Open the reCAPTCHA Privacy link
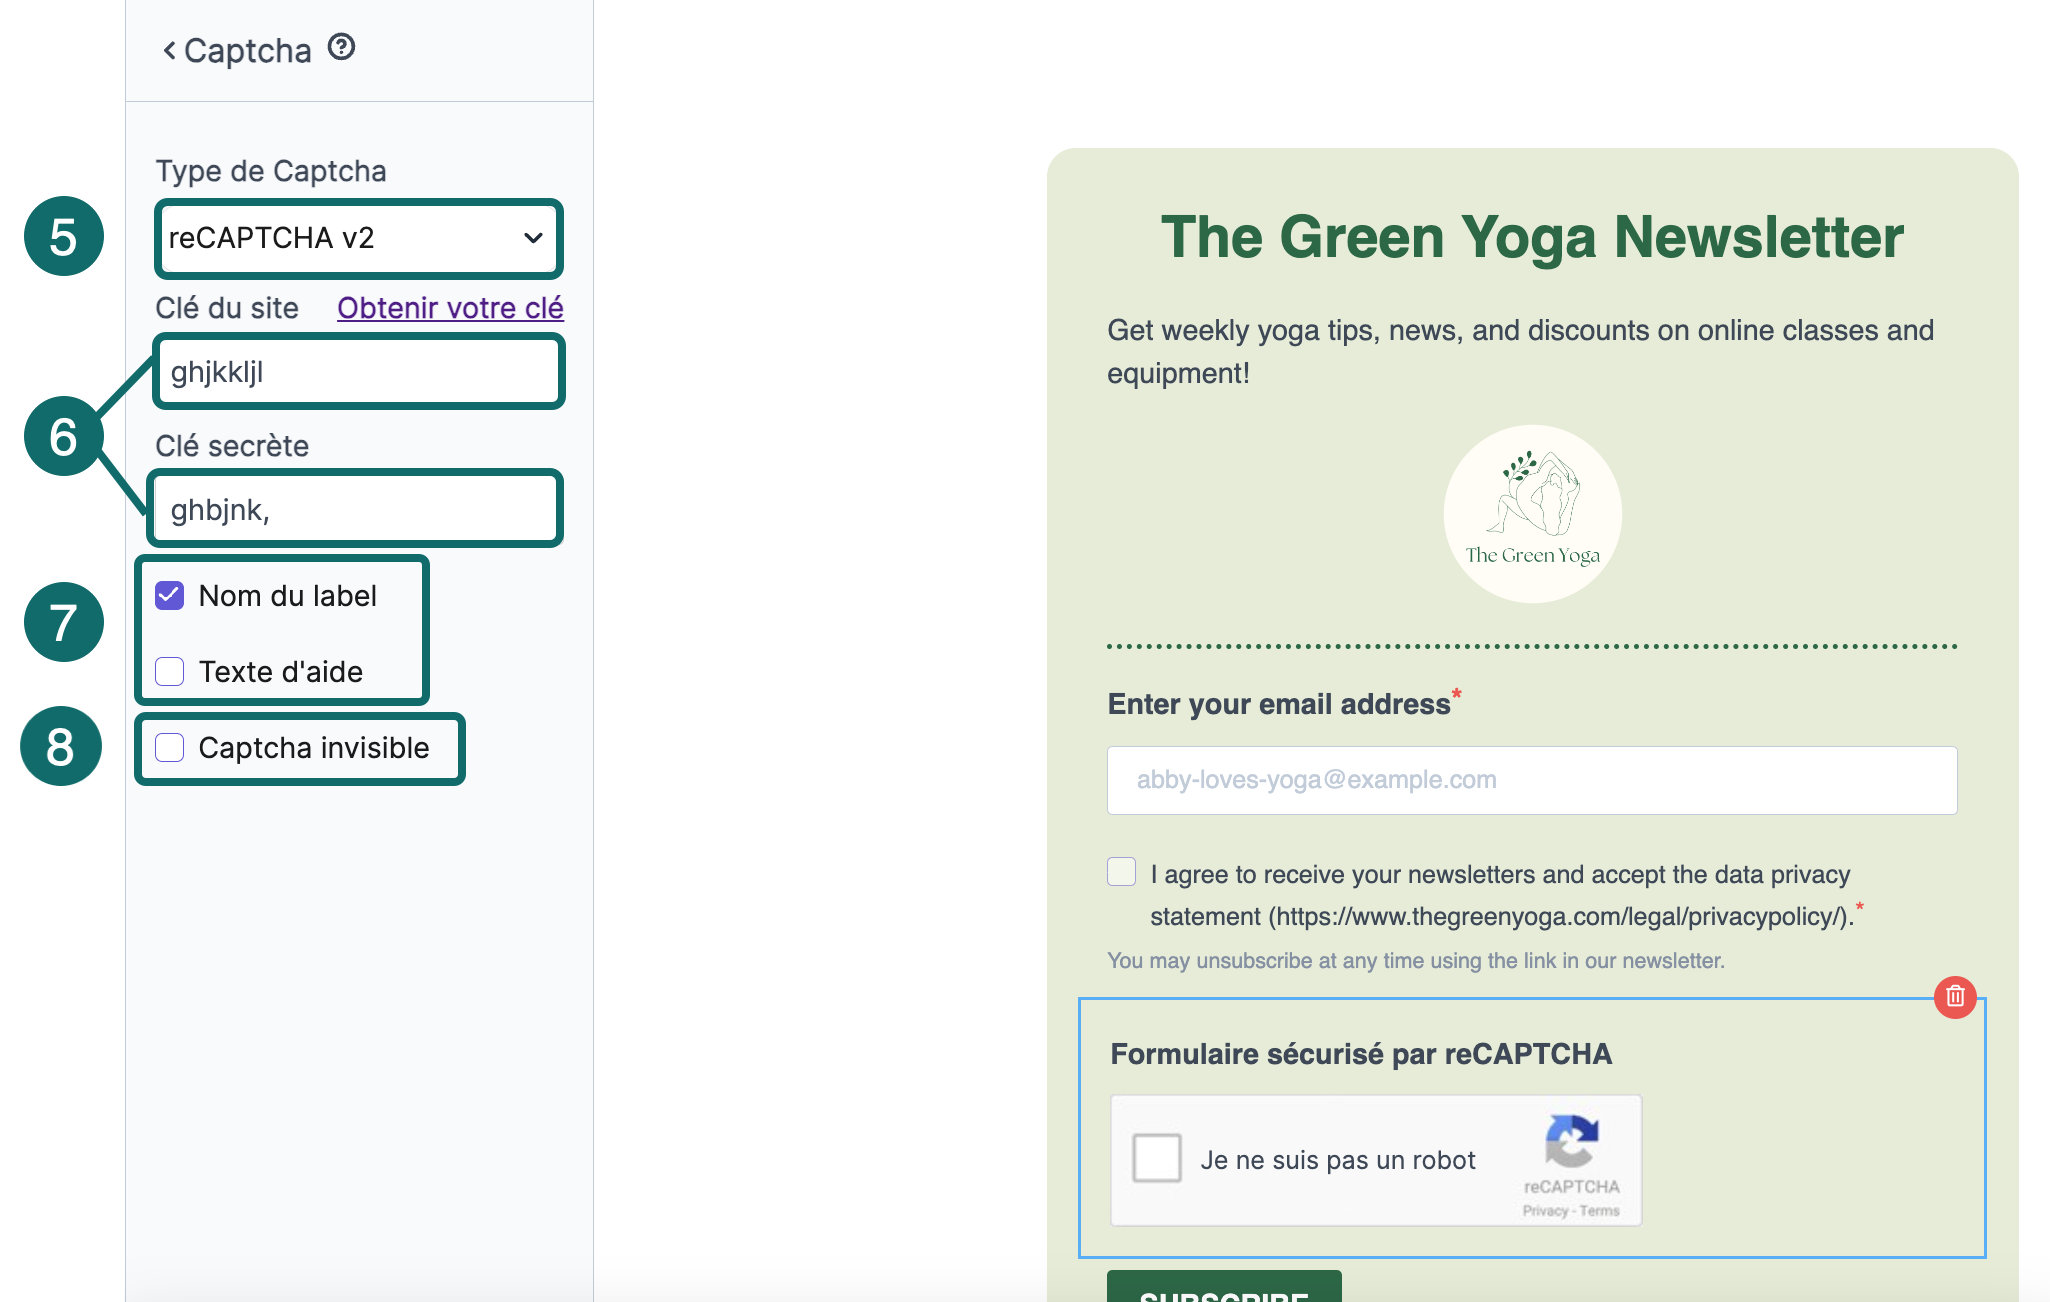Viewport: 2050px width, 1302px height. (x=1545, y=1211)
